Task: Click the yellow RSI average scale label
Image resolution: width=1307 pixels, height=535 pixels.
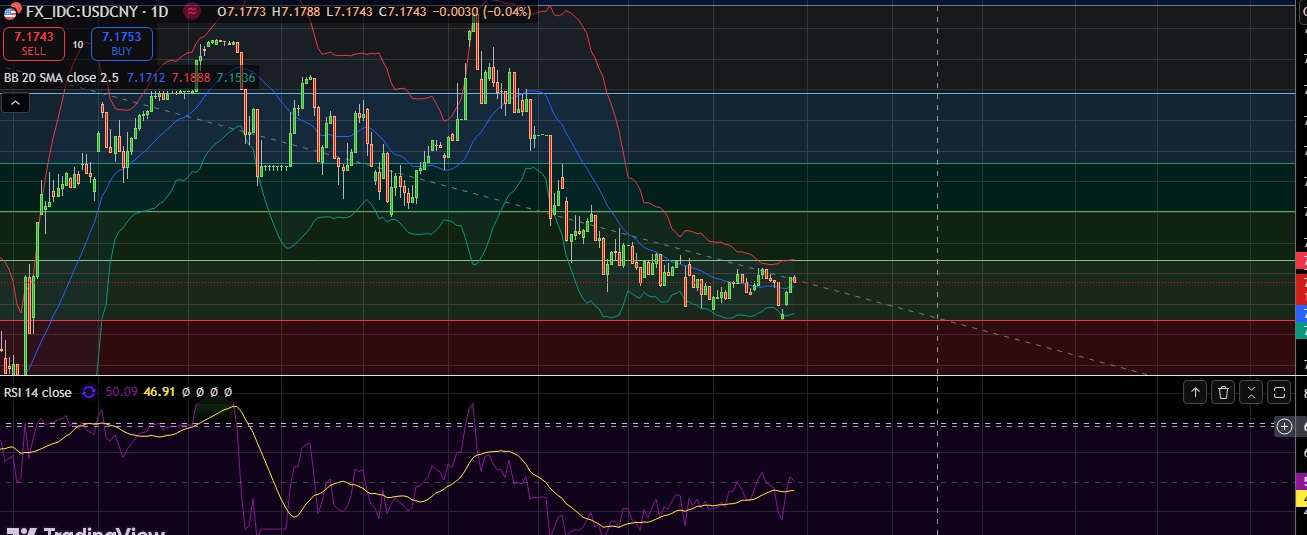Action: tap(1301, 497)
